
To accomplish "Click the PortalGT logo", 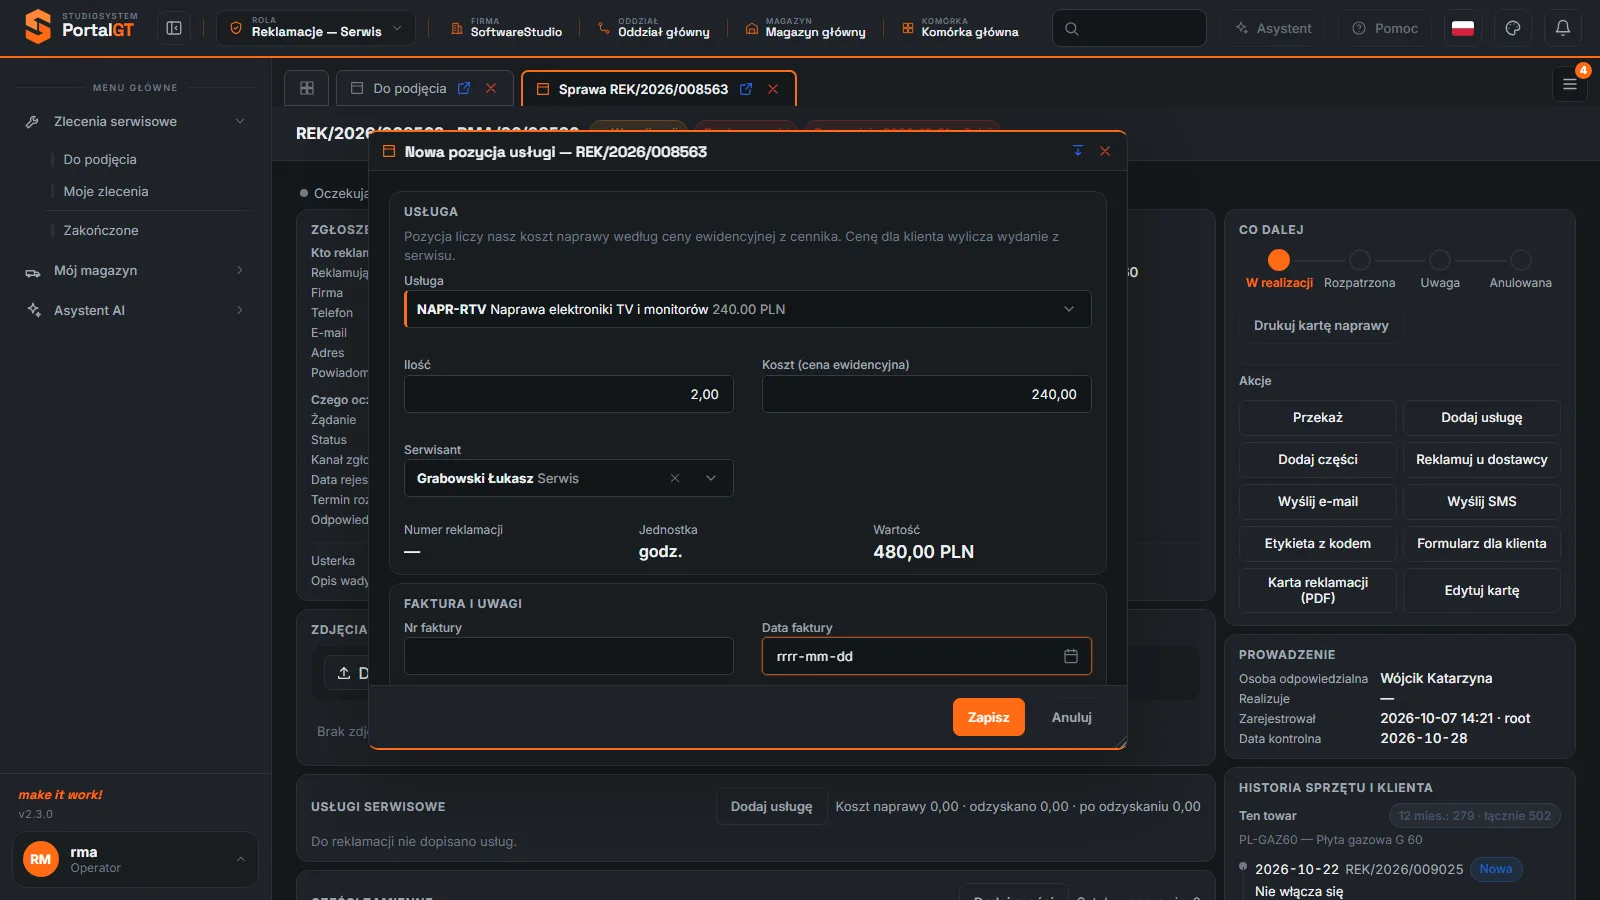I will point(80,27).
